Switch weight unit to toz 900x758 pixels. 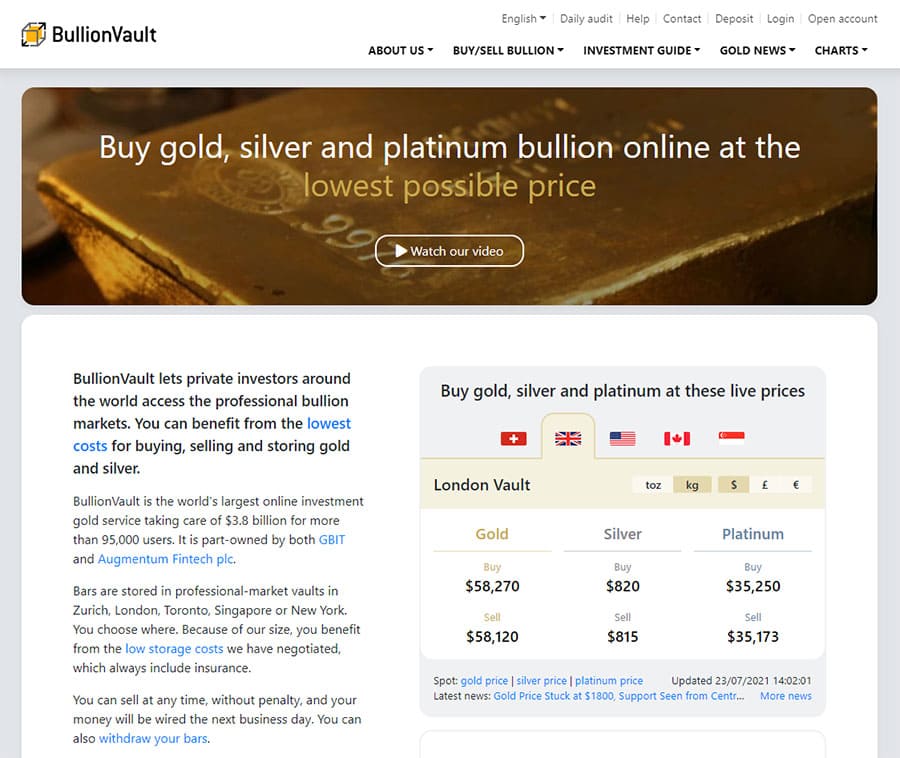[653, 485]
